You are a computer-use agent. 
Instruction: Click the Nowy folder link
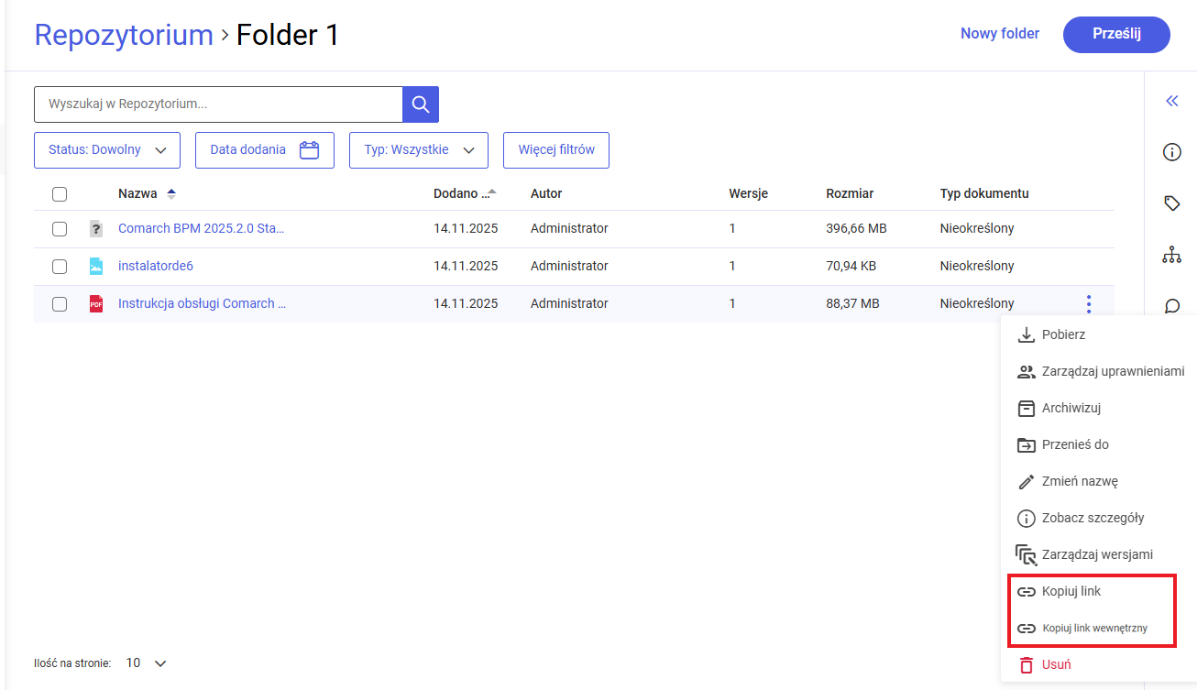click(x=999, y=34)
